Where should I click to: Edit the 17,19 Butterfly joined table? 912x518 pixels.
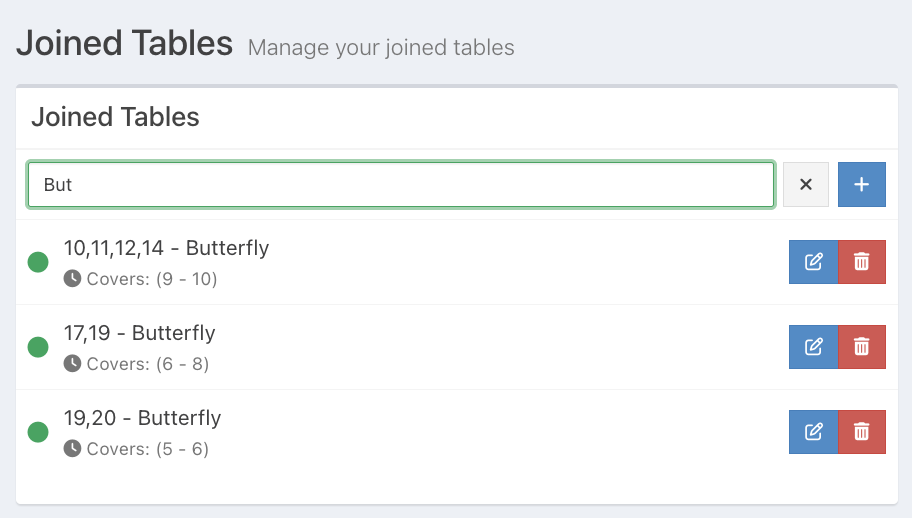813,347
